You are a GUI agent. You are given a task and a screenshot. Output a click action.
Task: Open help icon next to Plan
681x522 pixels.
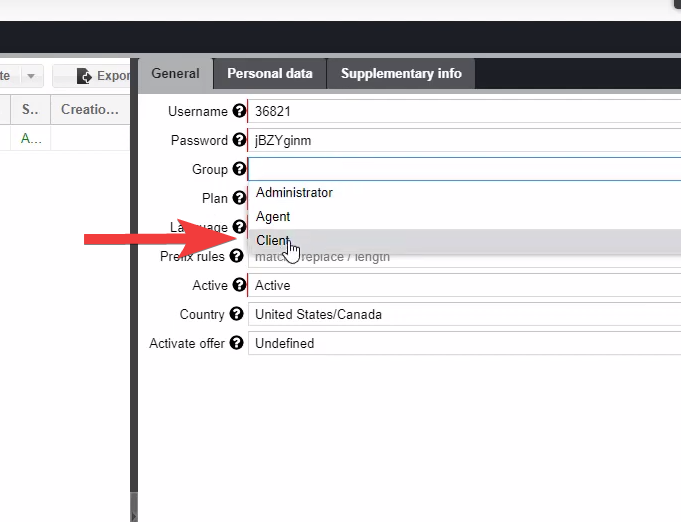(x=239, y=198)
